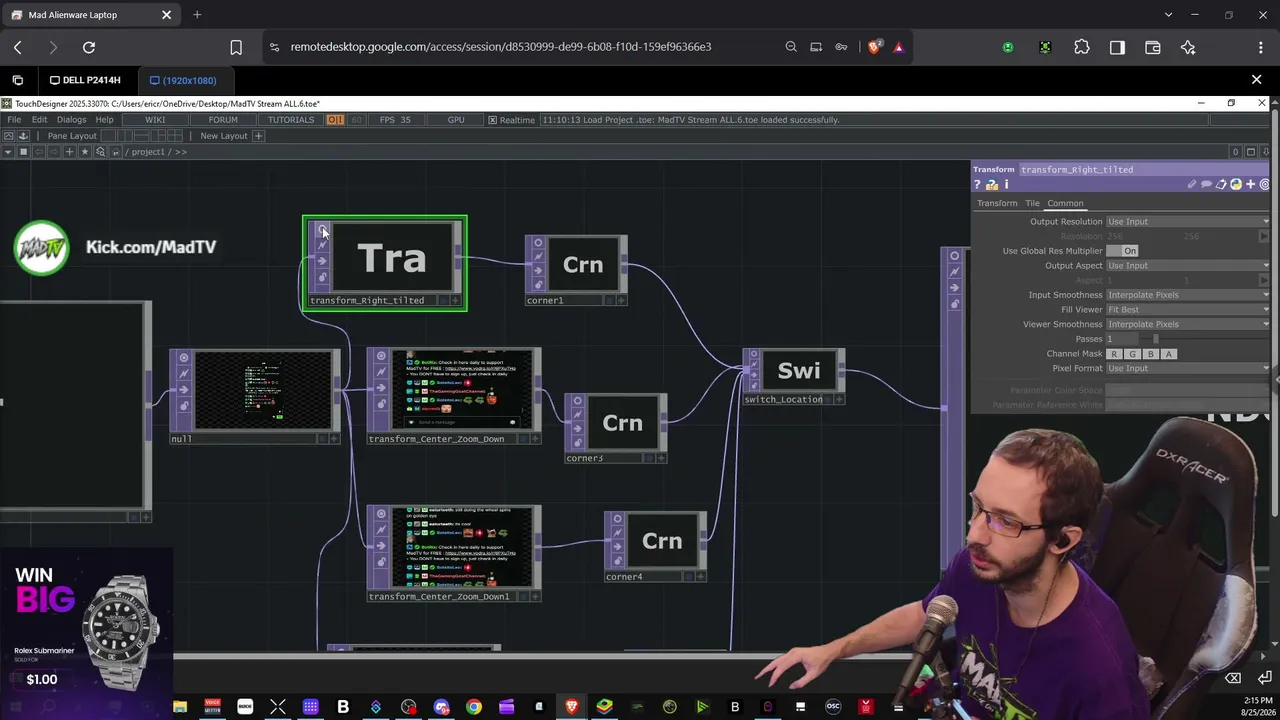Image resolution: width=1280 pixels, height=720 pixels.
Task: Open the Help menu
Action: 104,120
